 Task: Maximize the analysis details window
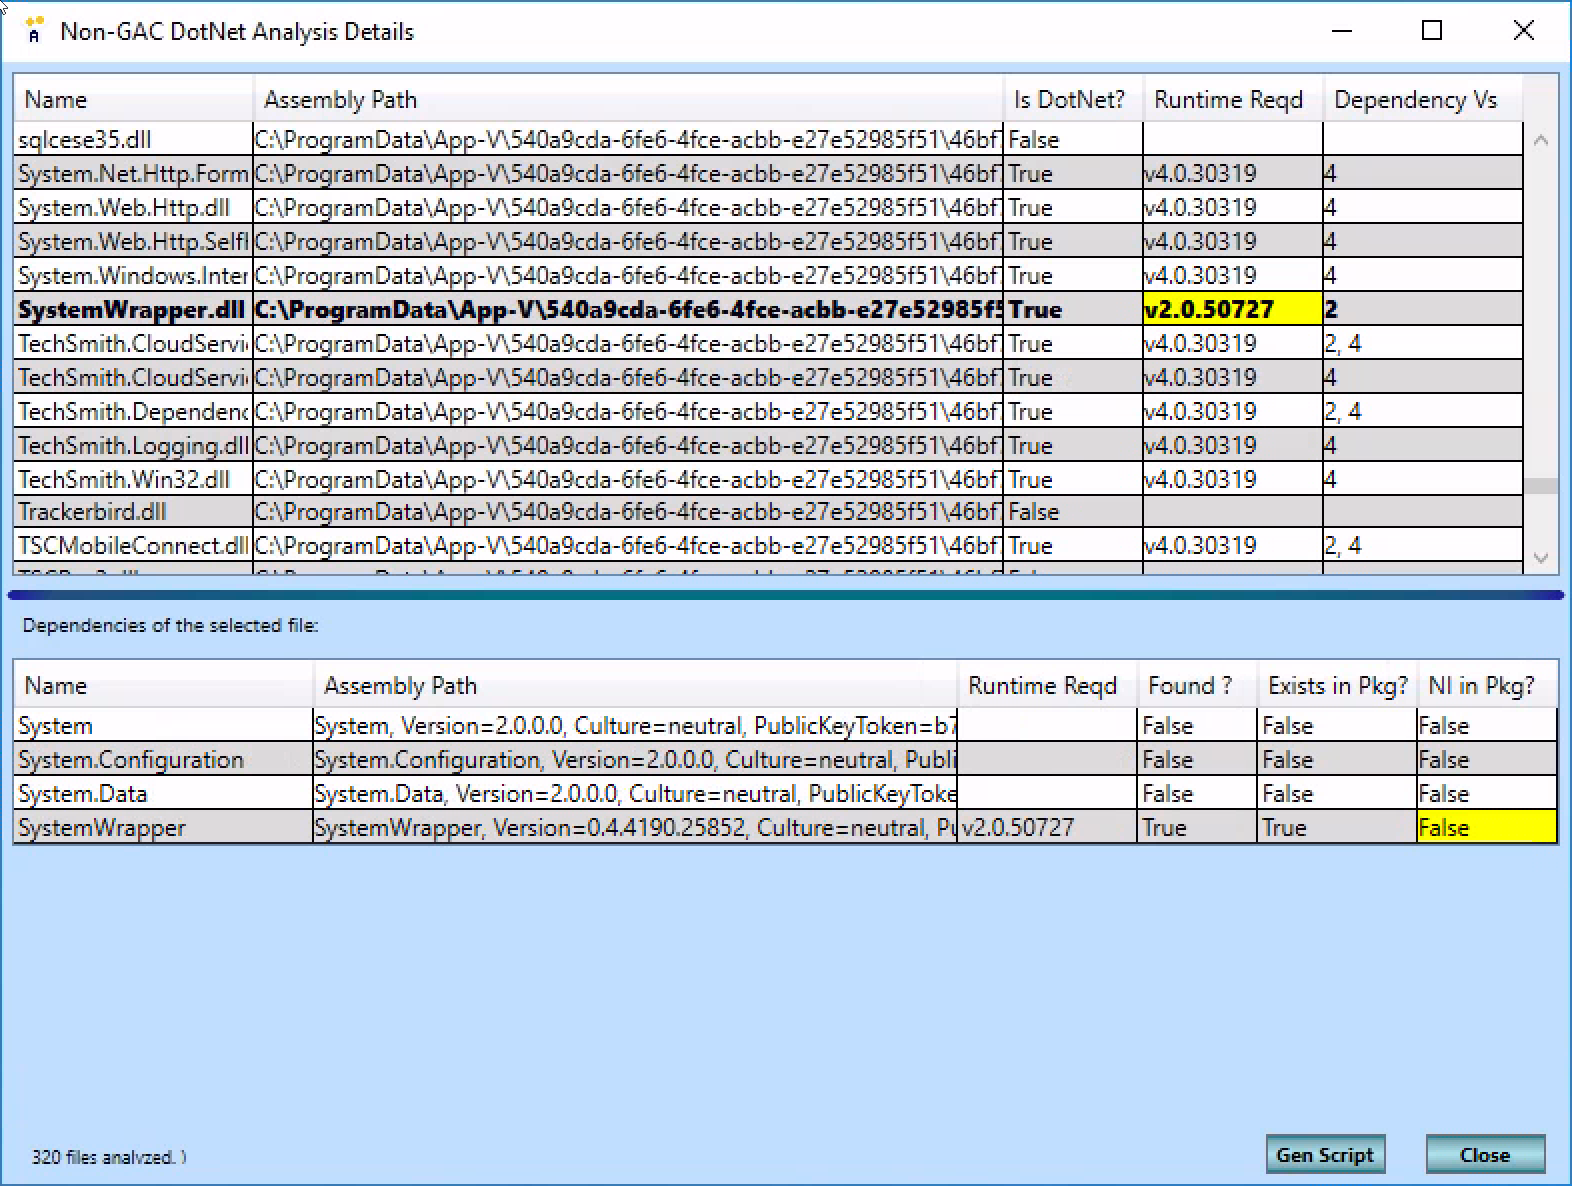point(1432,31)
